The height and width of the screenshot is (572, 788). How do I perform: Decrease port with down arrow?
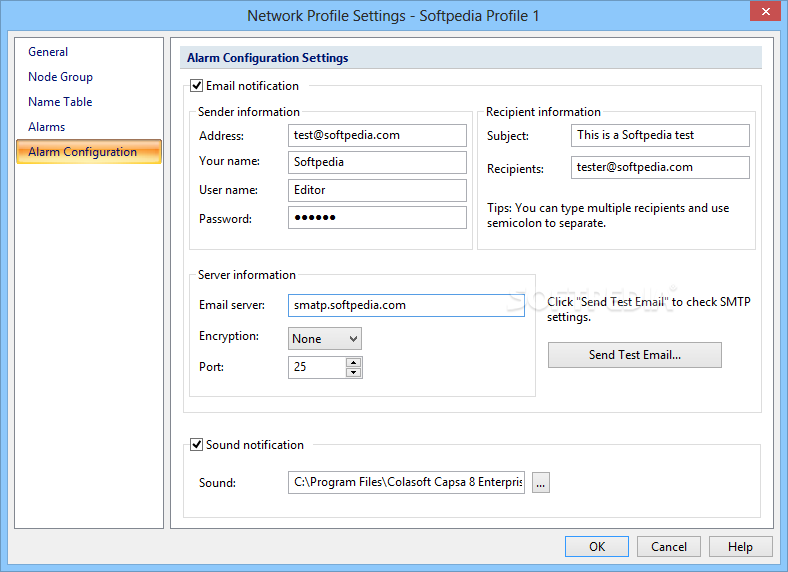(354, 372)
